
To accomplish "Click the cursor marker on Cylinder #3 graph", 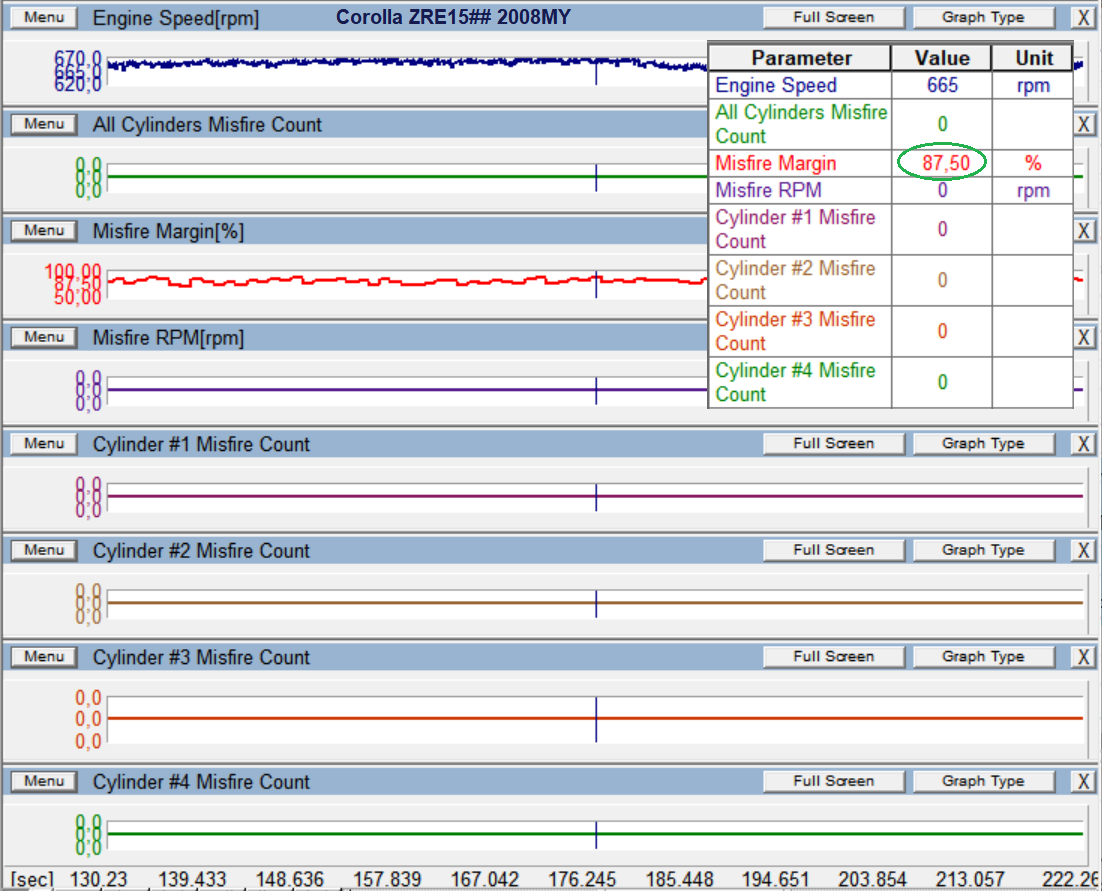I will [x=596, y=718].
